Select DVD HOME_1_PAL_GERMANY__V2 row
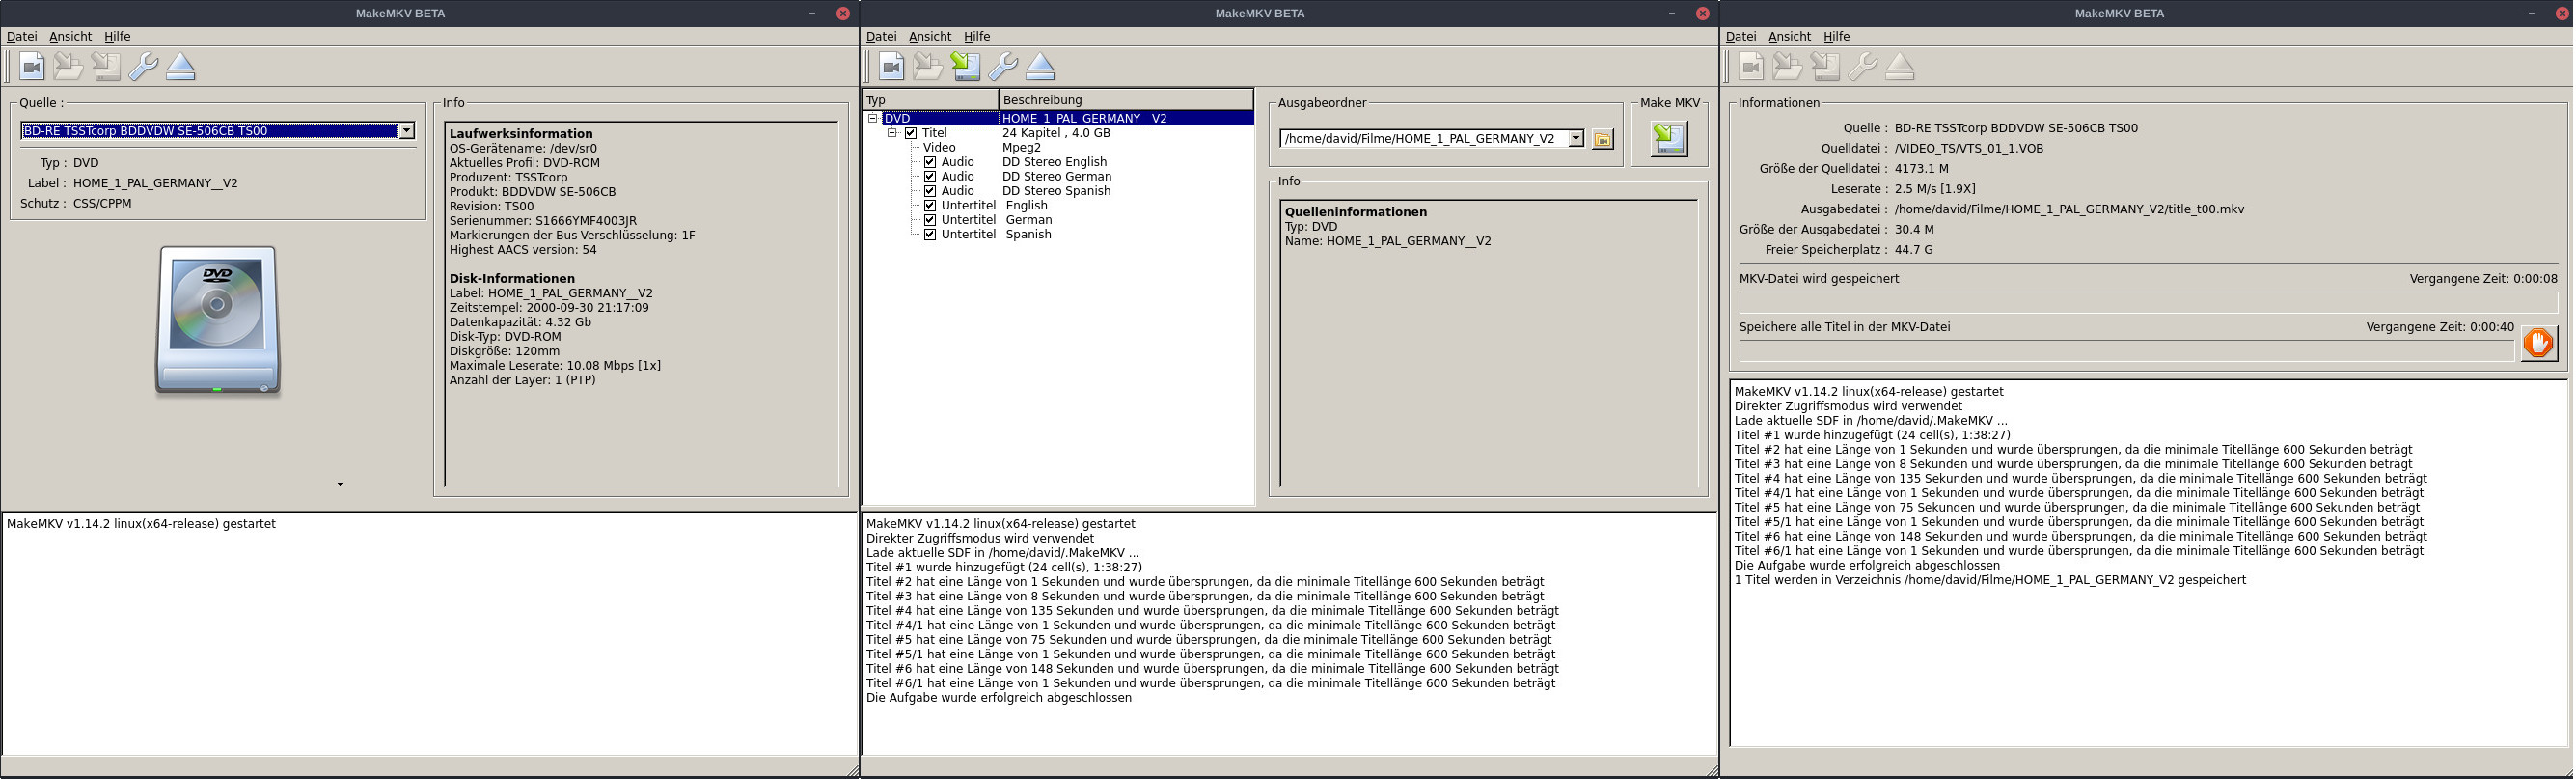The height and width of the screenshot is (779, 2576). 1058,118
